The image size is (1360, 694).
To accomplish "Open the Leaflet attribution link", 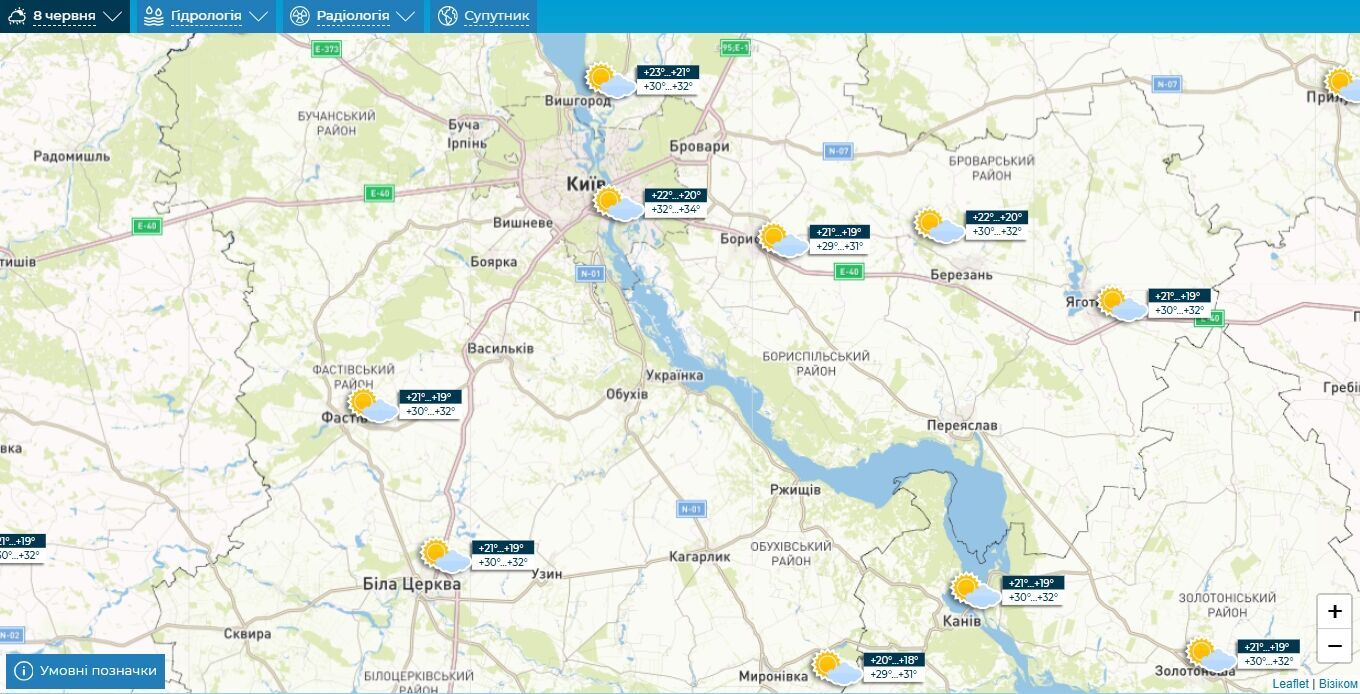I will pos(1290,684).
